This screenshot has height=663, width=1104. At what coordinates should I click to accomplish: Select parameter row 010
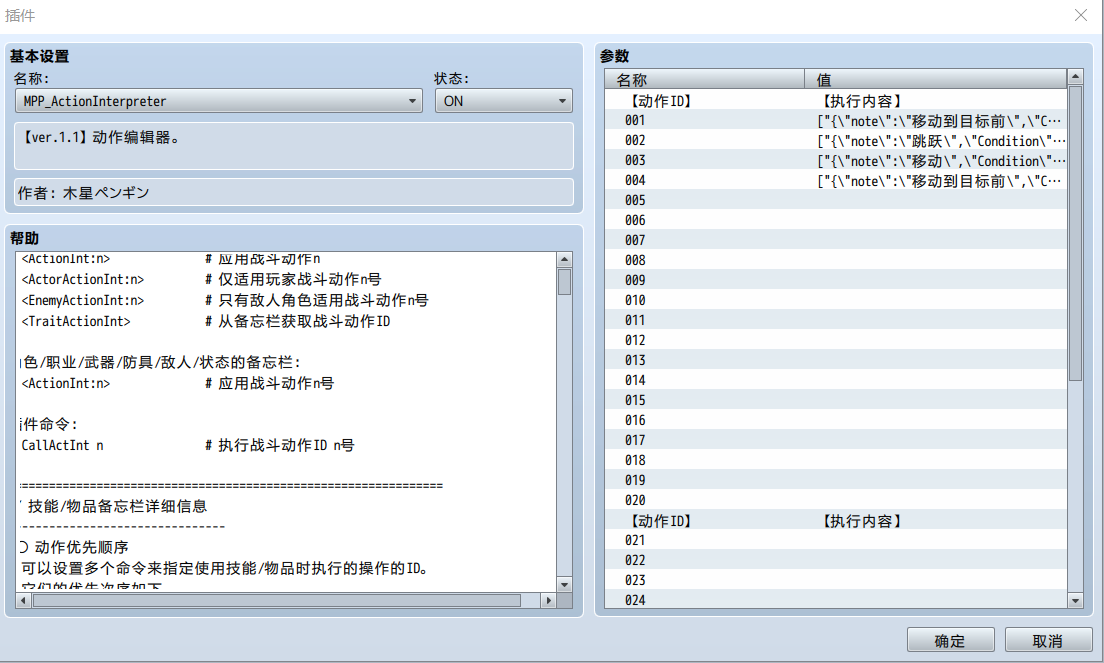point(836,301)
